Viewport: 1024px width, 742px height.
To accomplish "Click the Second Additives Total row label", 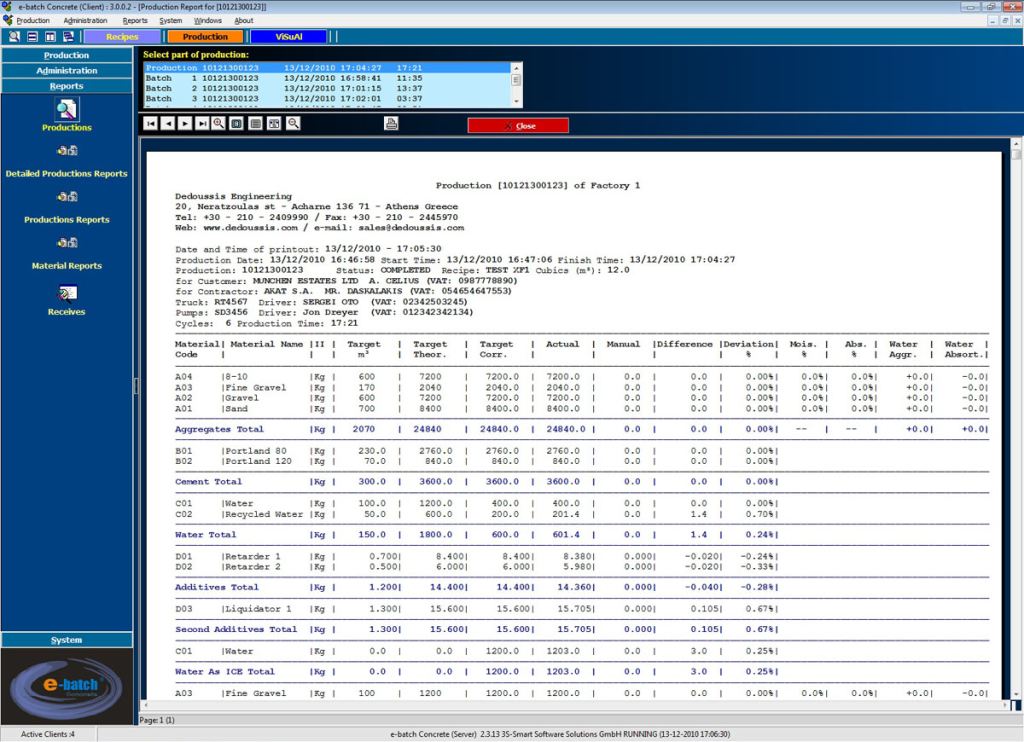I will coord(236,629).
